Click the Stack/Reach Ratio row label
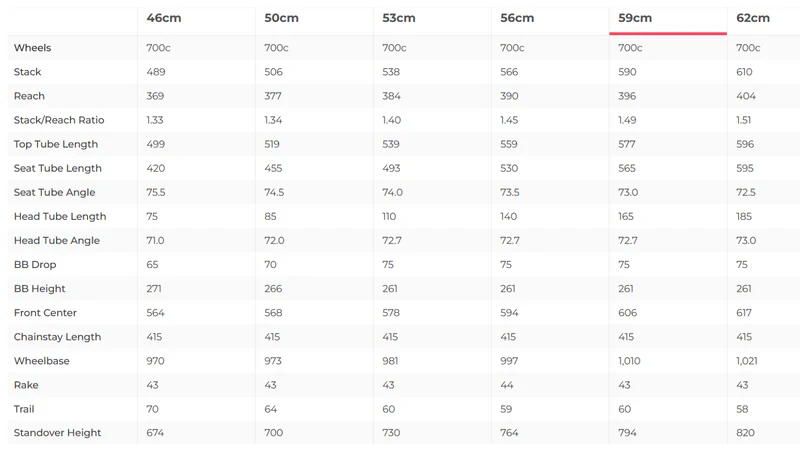 [x=59, y=120]
